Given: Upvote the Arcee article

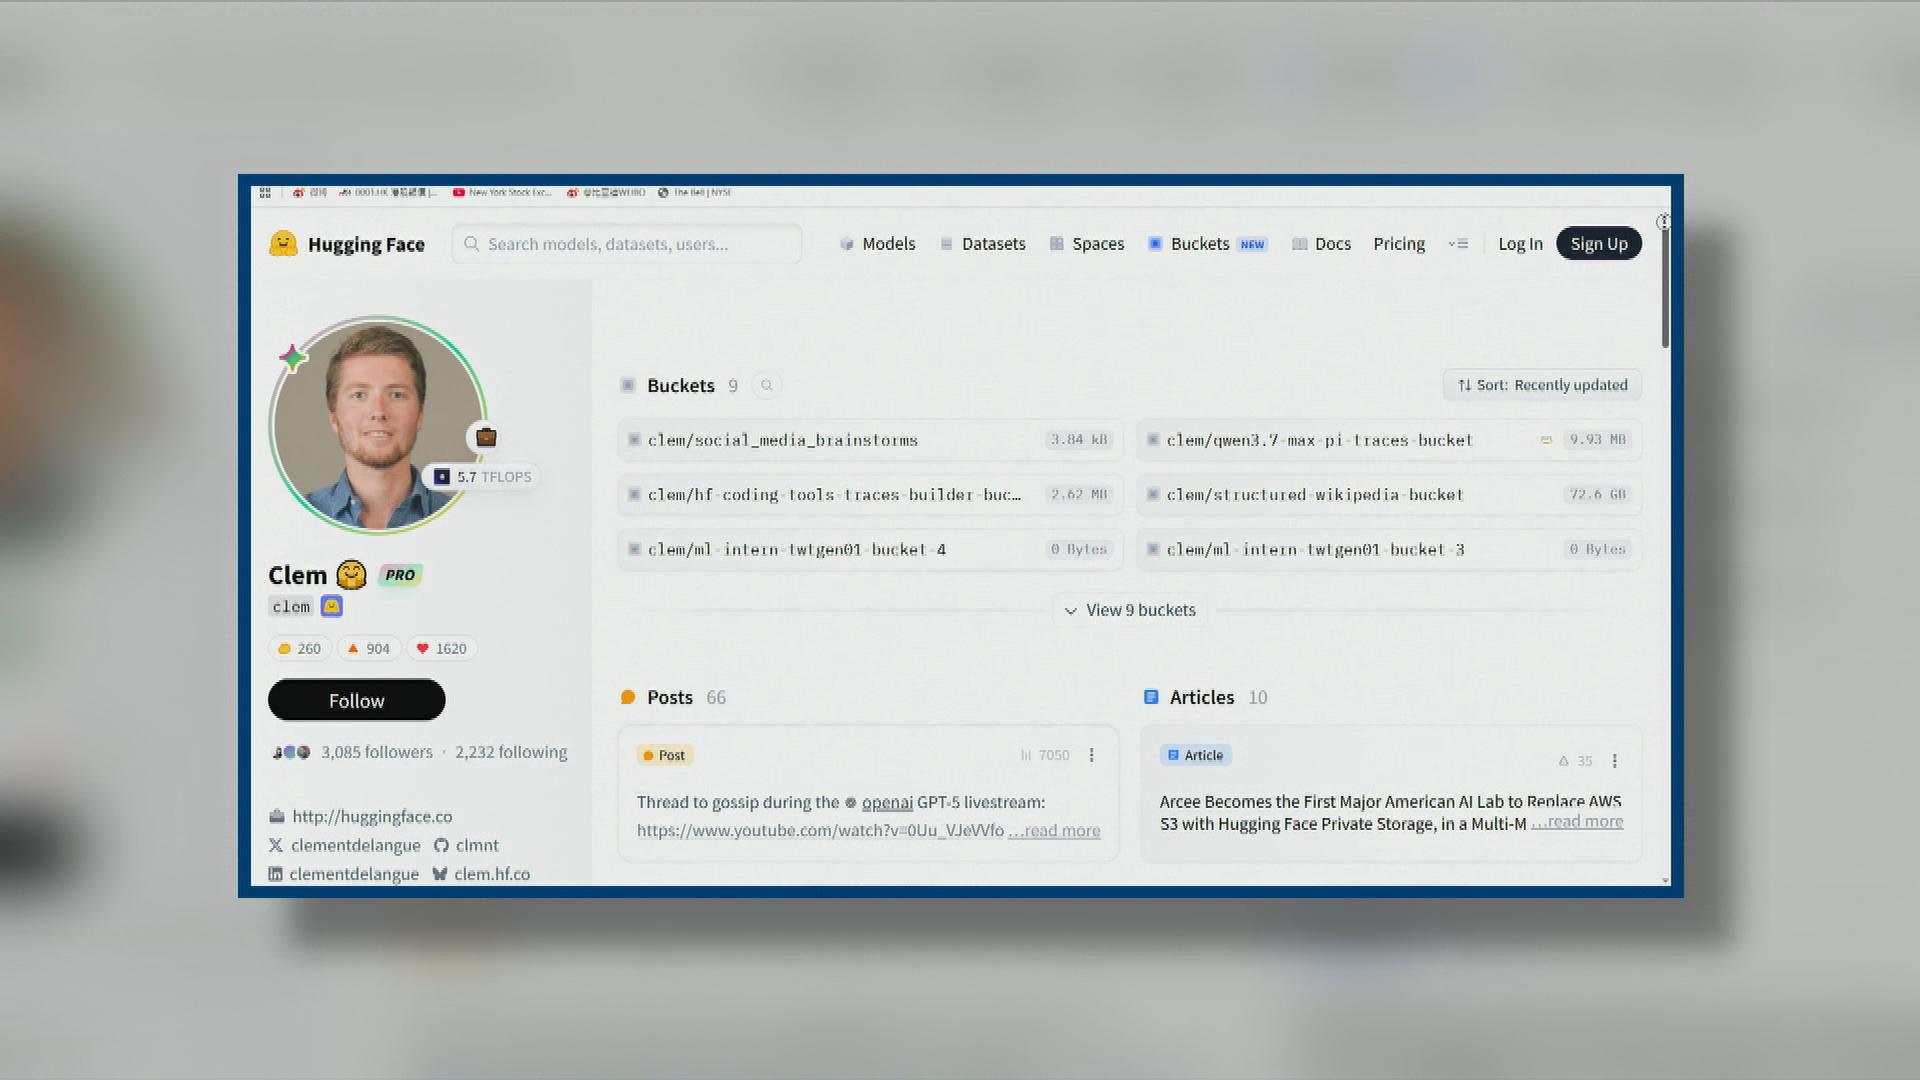Looking at the screenshot, I should [x=1575, y=761].
